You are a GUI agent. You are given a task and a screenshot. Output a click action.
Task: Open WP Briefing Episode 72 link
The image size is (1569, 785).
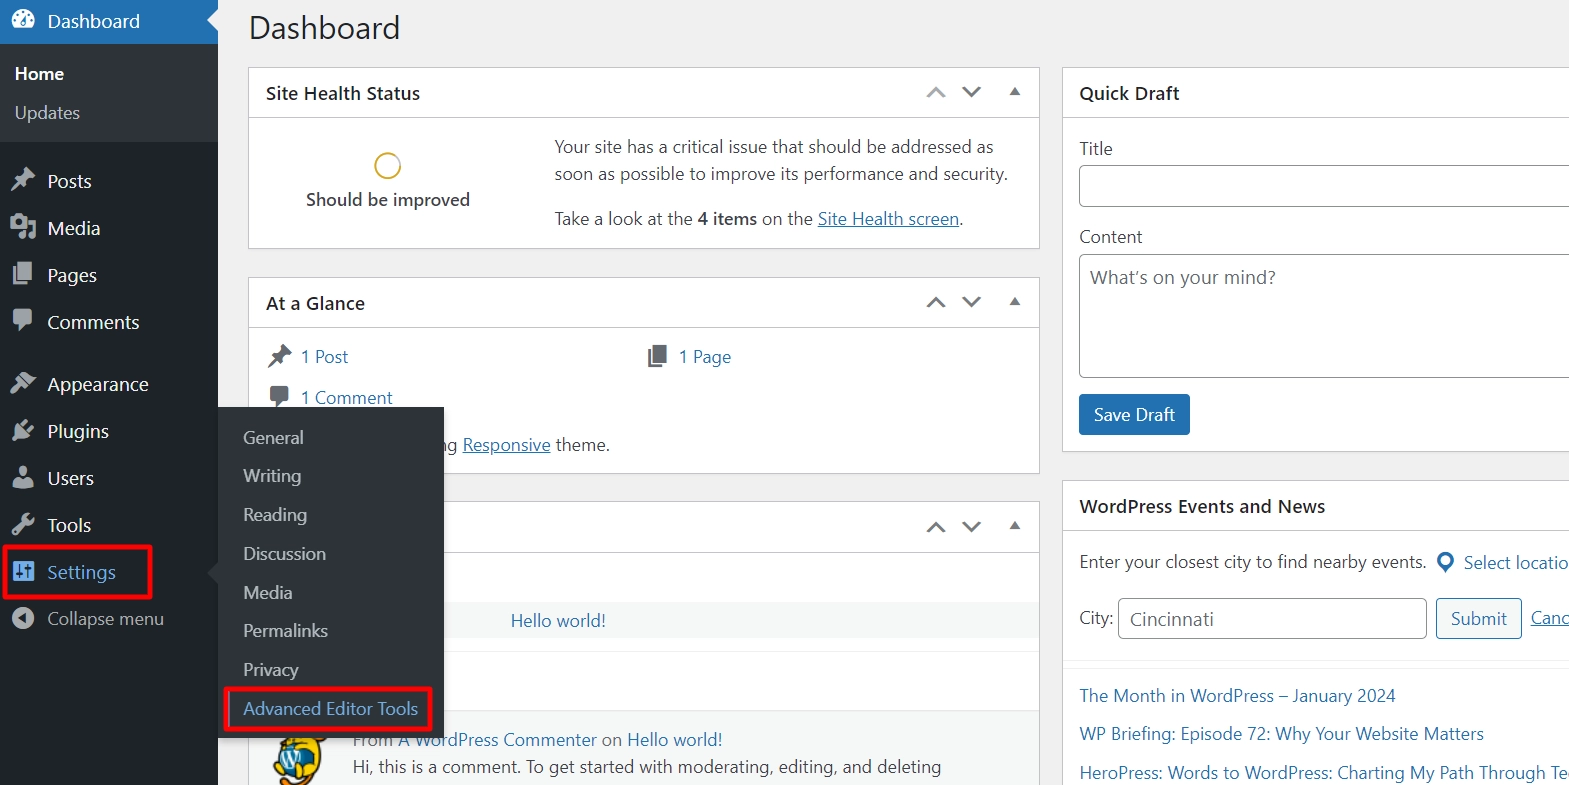tap(1281, 734)
